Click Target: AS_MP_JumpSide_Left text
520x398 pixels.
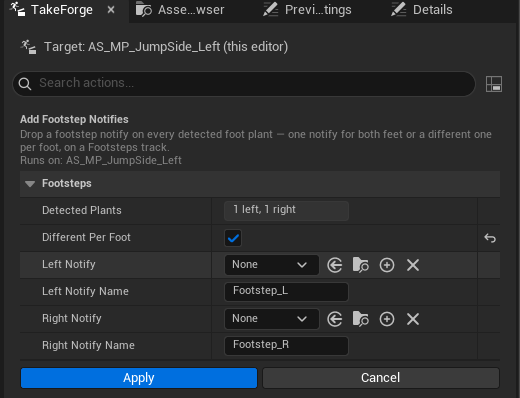tap(166, 47)
